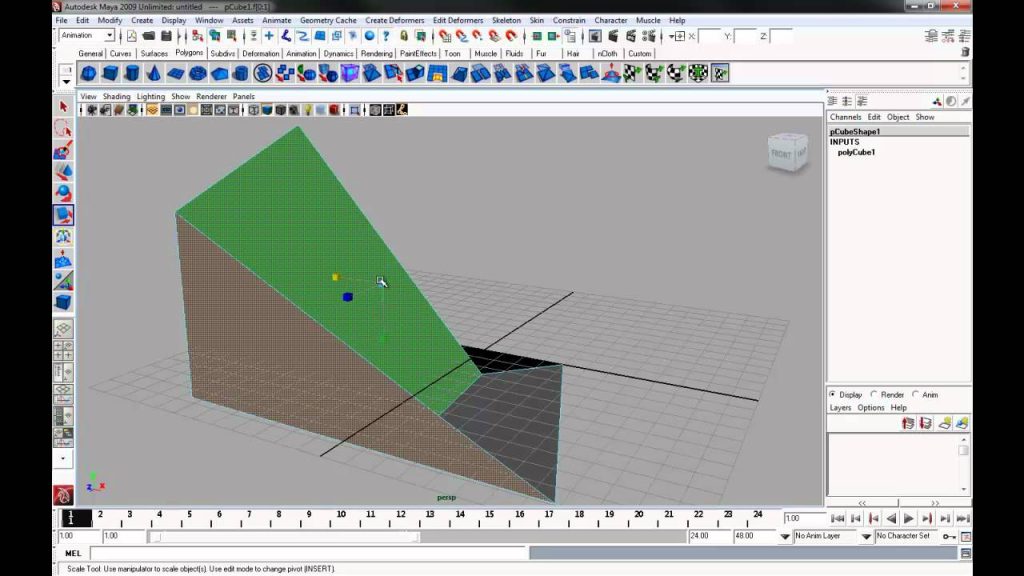This screenshot has width=1024, height=576.
Task: Click the shelf trash can icon
Action: 965,52
